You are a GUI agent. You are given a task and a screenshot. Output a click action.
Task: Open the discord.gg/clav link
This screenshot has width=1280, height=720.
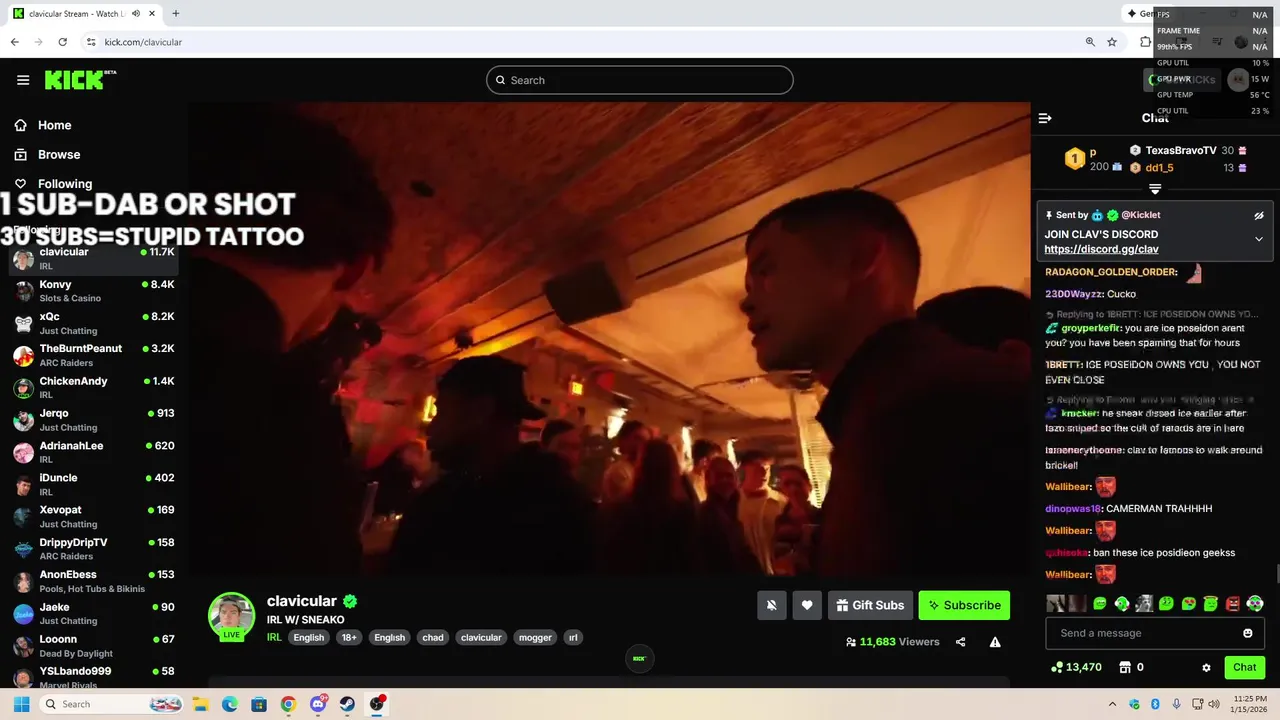pyautogui.click(x=1101, y=249)
